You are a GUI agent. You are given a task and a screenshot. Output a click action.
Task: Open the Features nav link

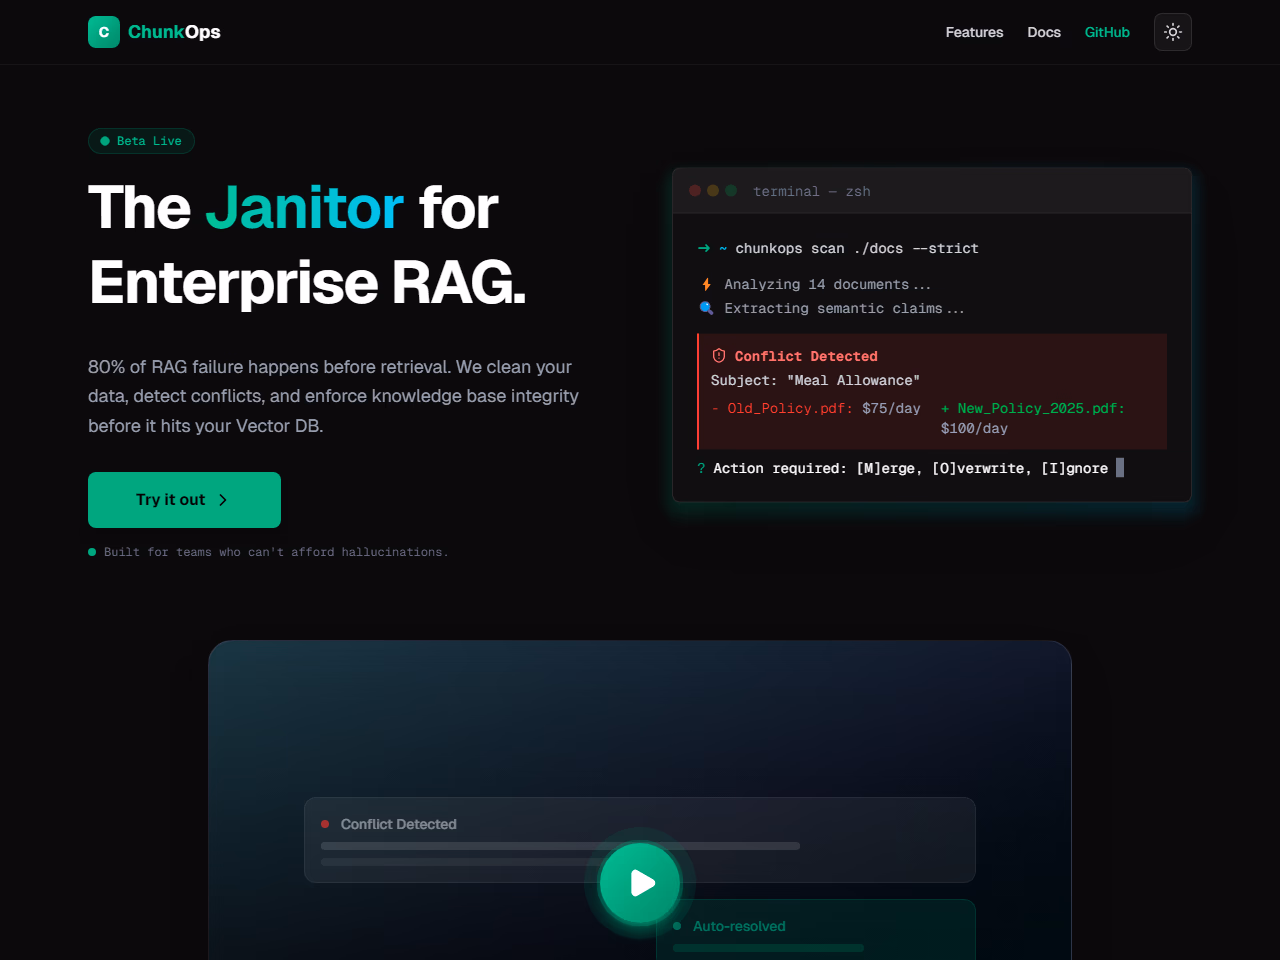pyautogui.click(x=974, y=32)
